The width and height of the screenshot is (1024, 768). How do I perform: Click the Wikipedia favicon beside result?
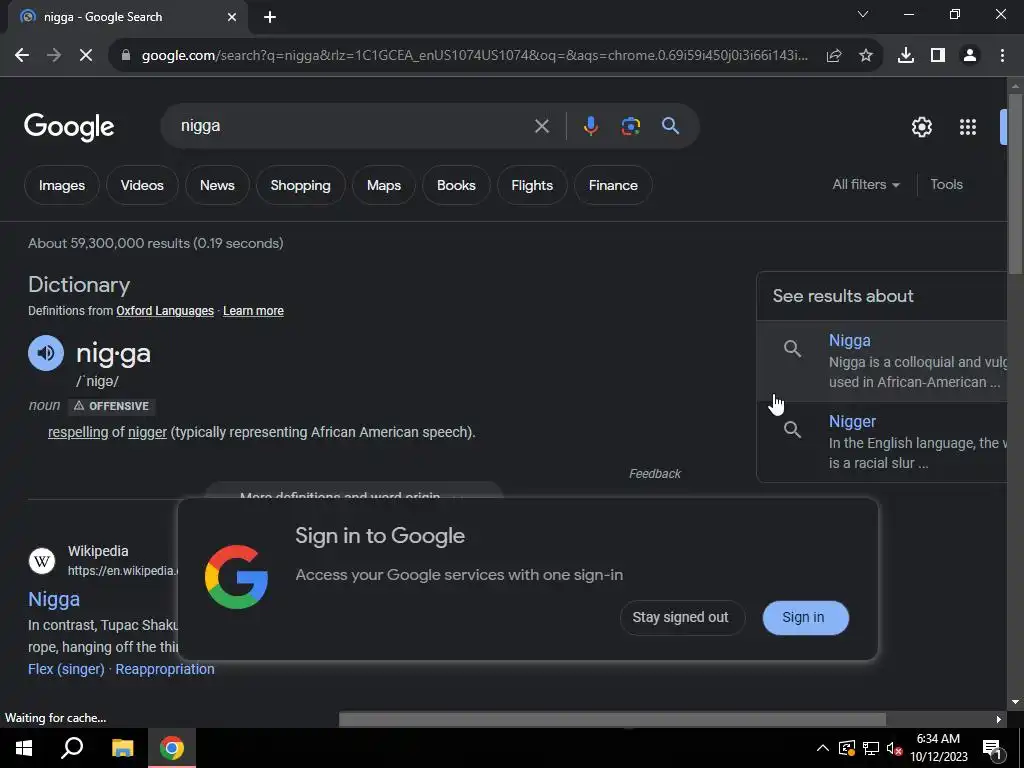(x=42, y=561)
